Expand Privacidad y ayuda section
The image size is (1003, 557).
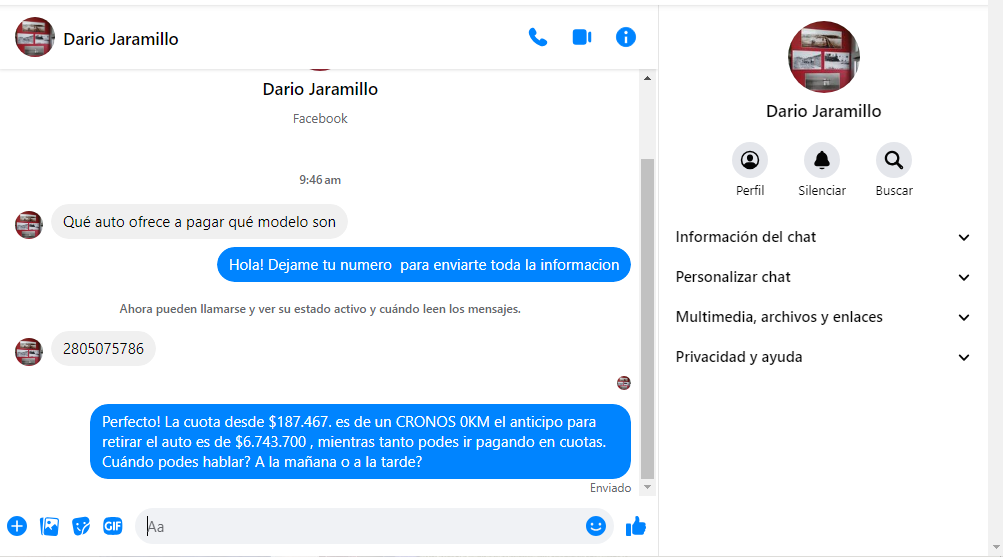pos(823,357)
